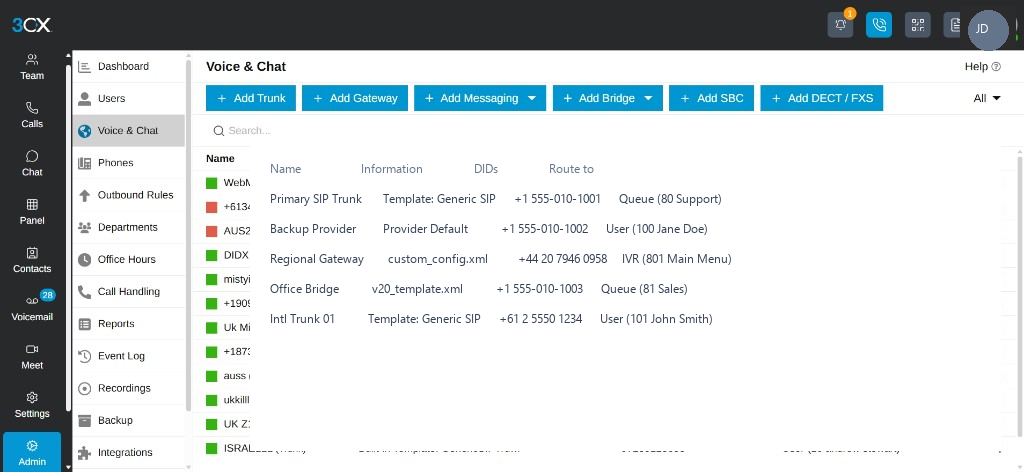This screenshot has height=472, width=1024.
Task: Click the JD profile avatar
Action: point(988,29)
